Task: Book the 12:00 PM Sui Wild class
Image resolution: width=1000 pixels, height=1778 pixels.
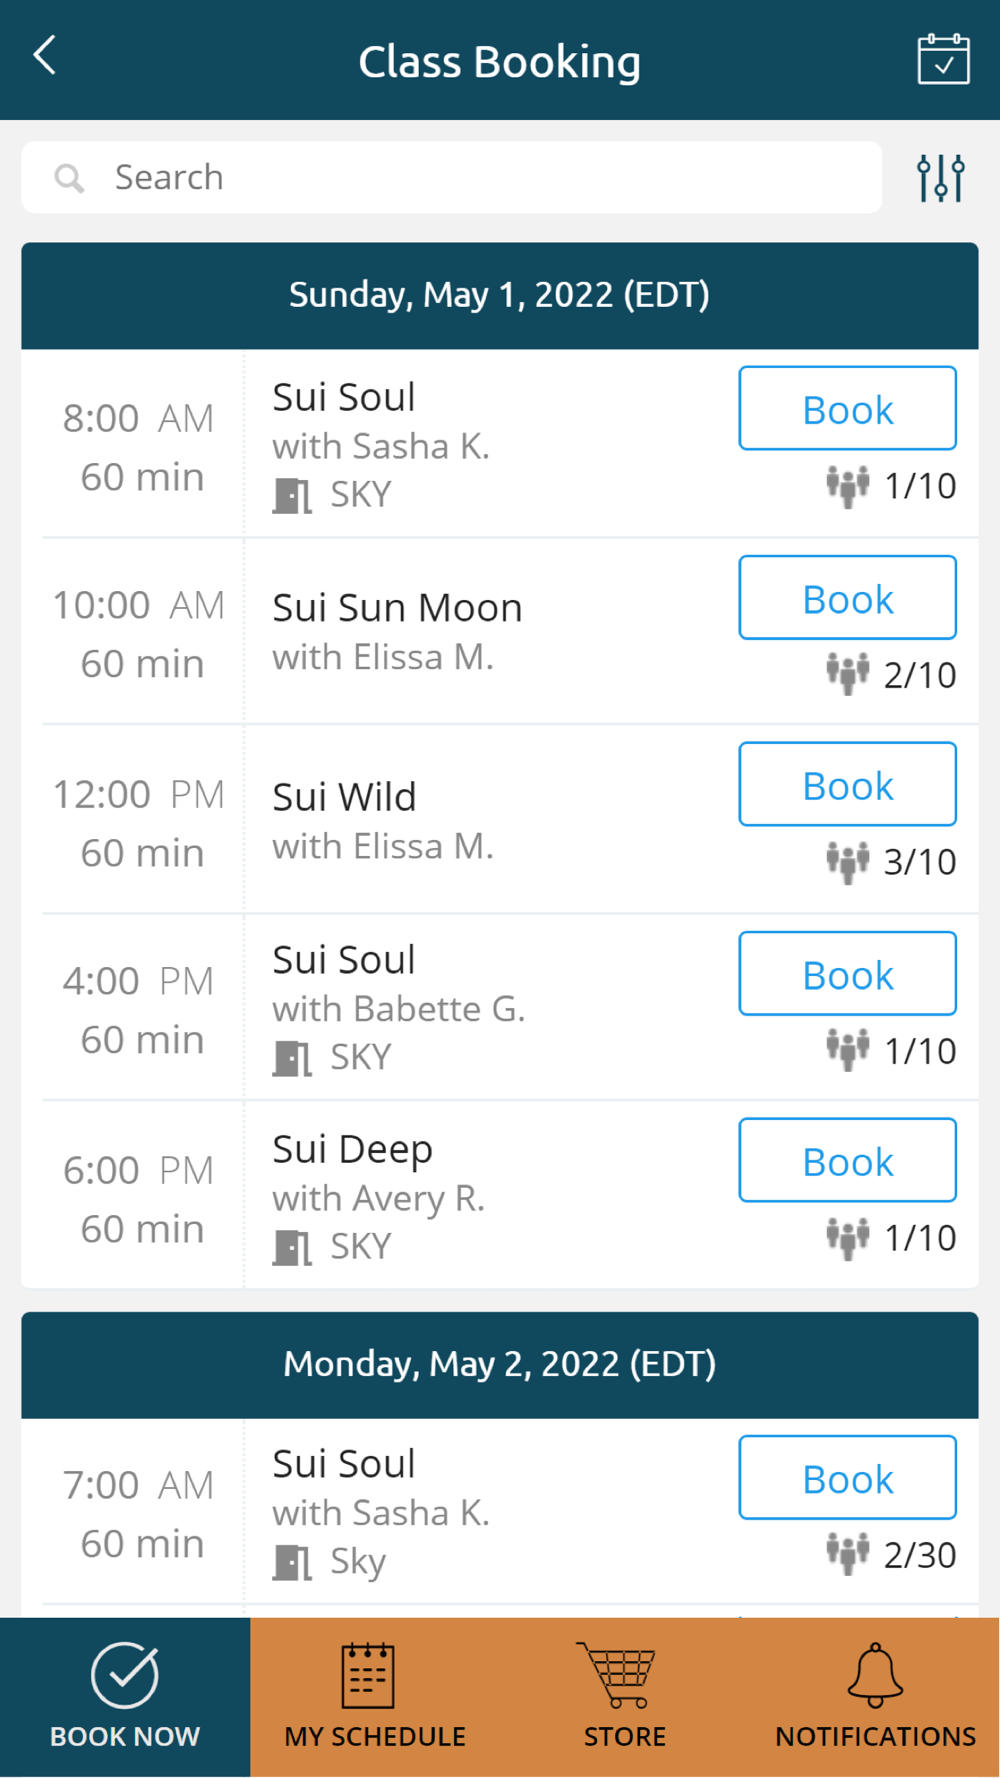Action: click(848, 784)
